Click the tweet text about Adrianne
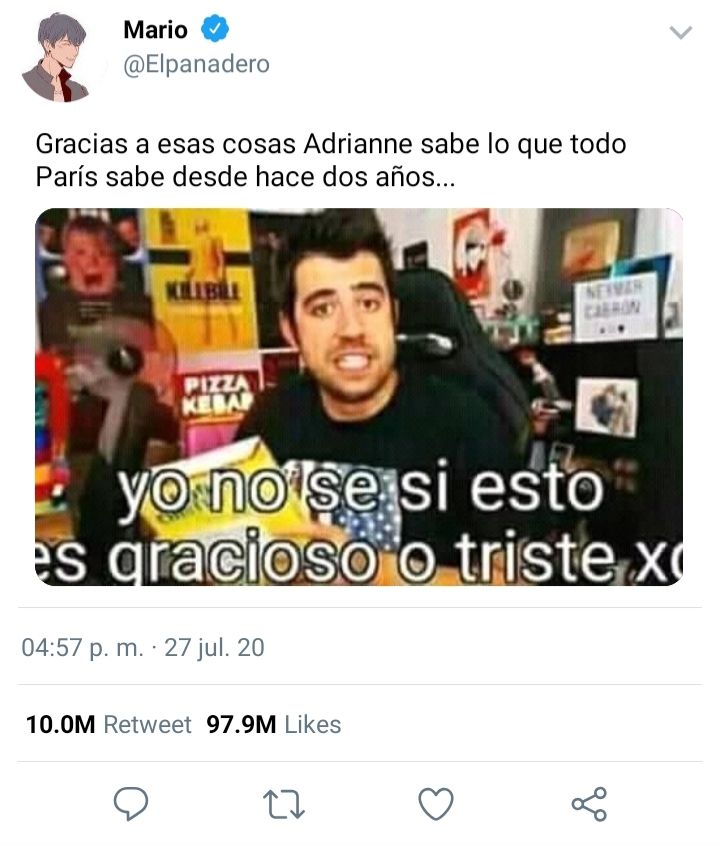 (331, 160)
